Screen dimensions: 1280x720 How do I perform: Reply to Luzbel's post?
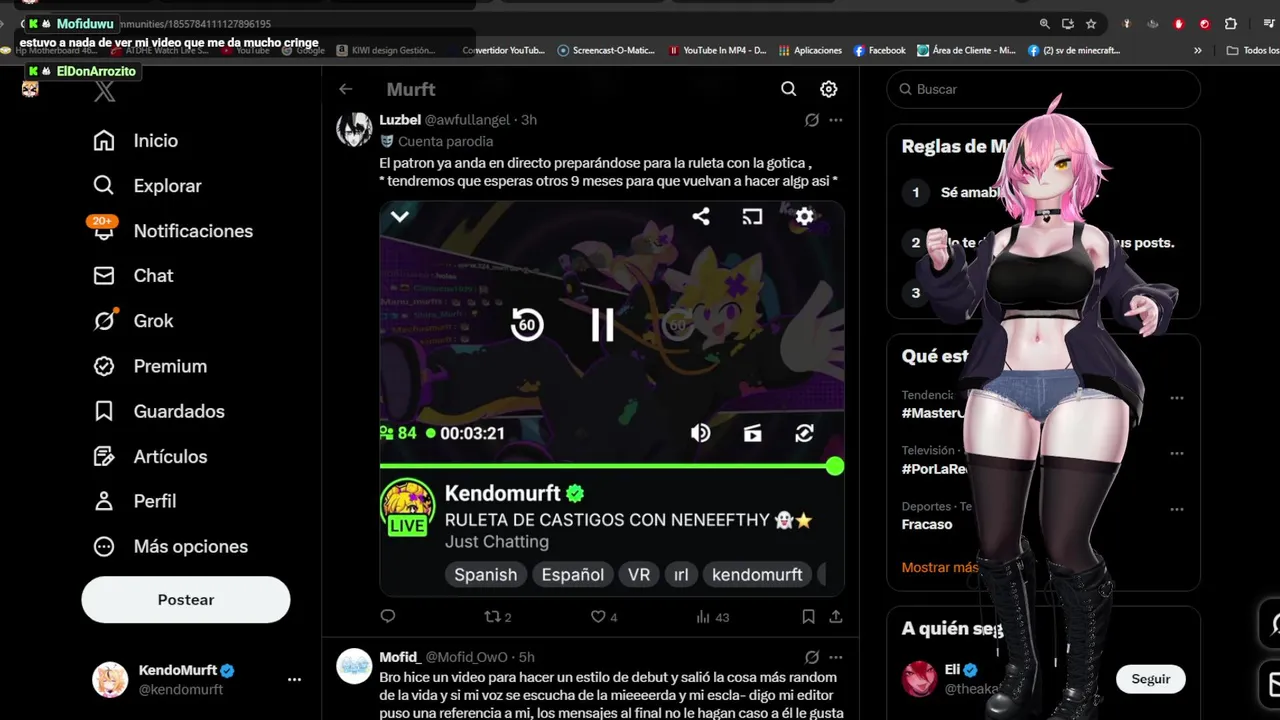tap(388, 617)
